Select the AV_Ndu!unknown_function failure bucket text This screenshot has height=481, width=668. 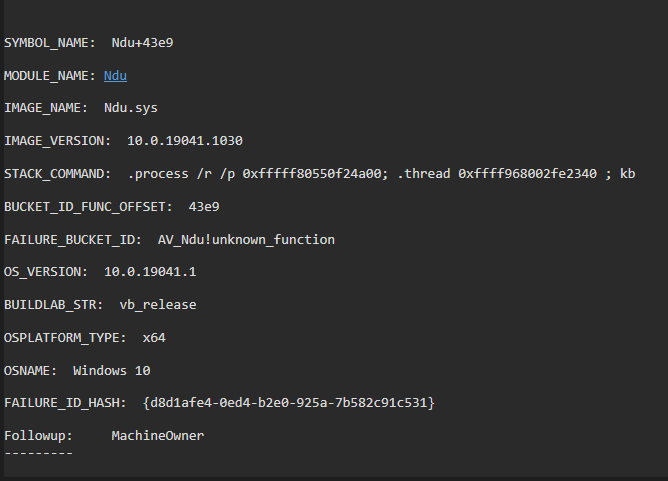(246, 240)
